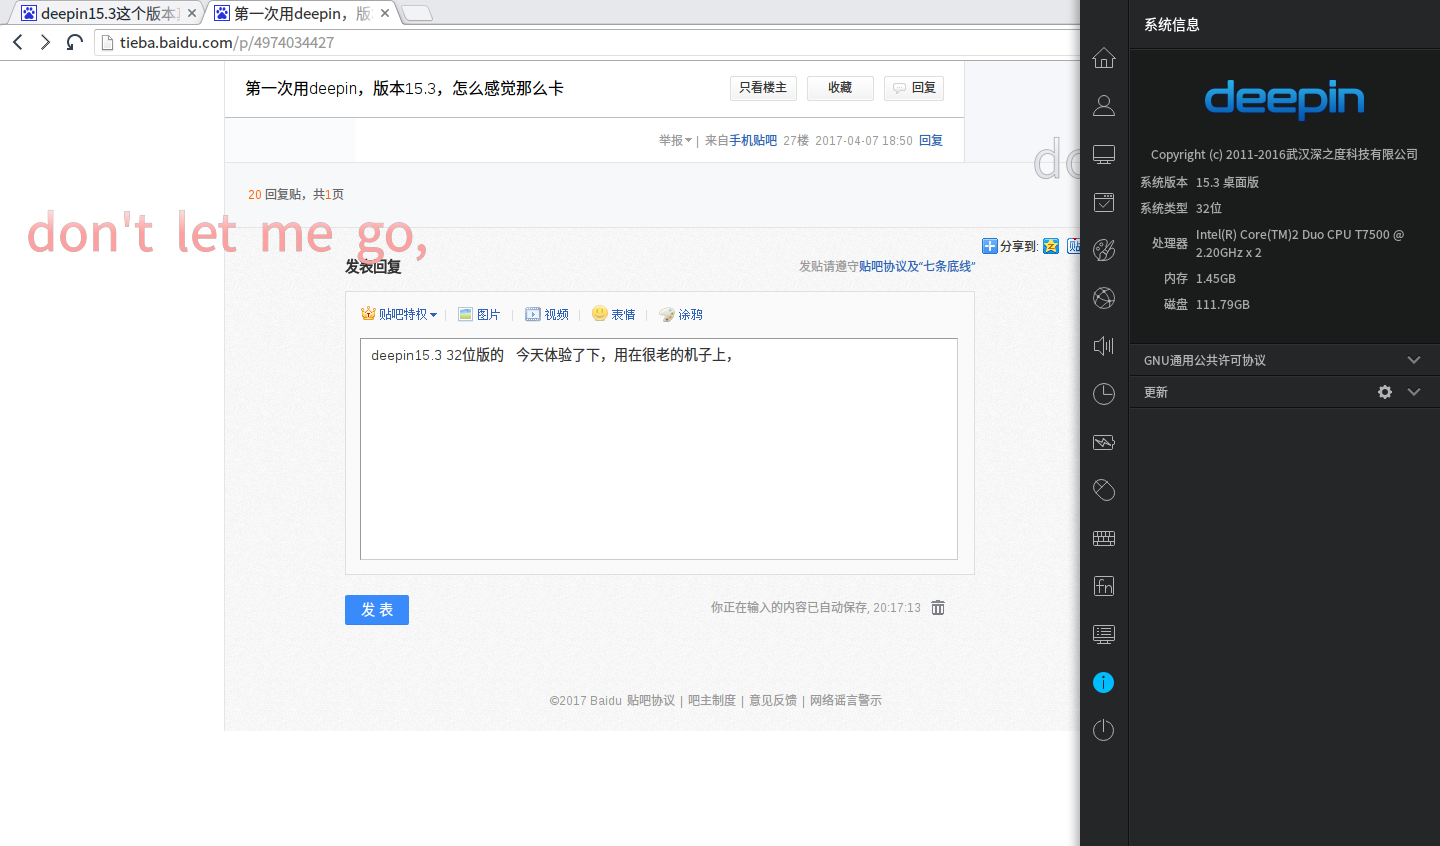The height and width of the screenshot is (846, 1440).
Task: Open the fn Shortcuts settings icon
Action: pyautogui.click(x=1104, y=586)
